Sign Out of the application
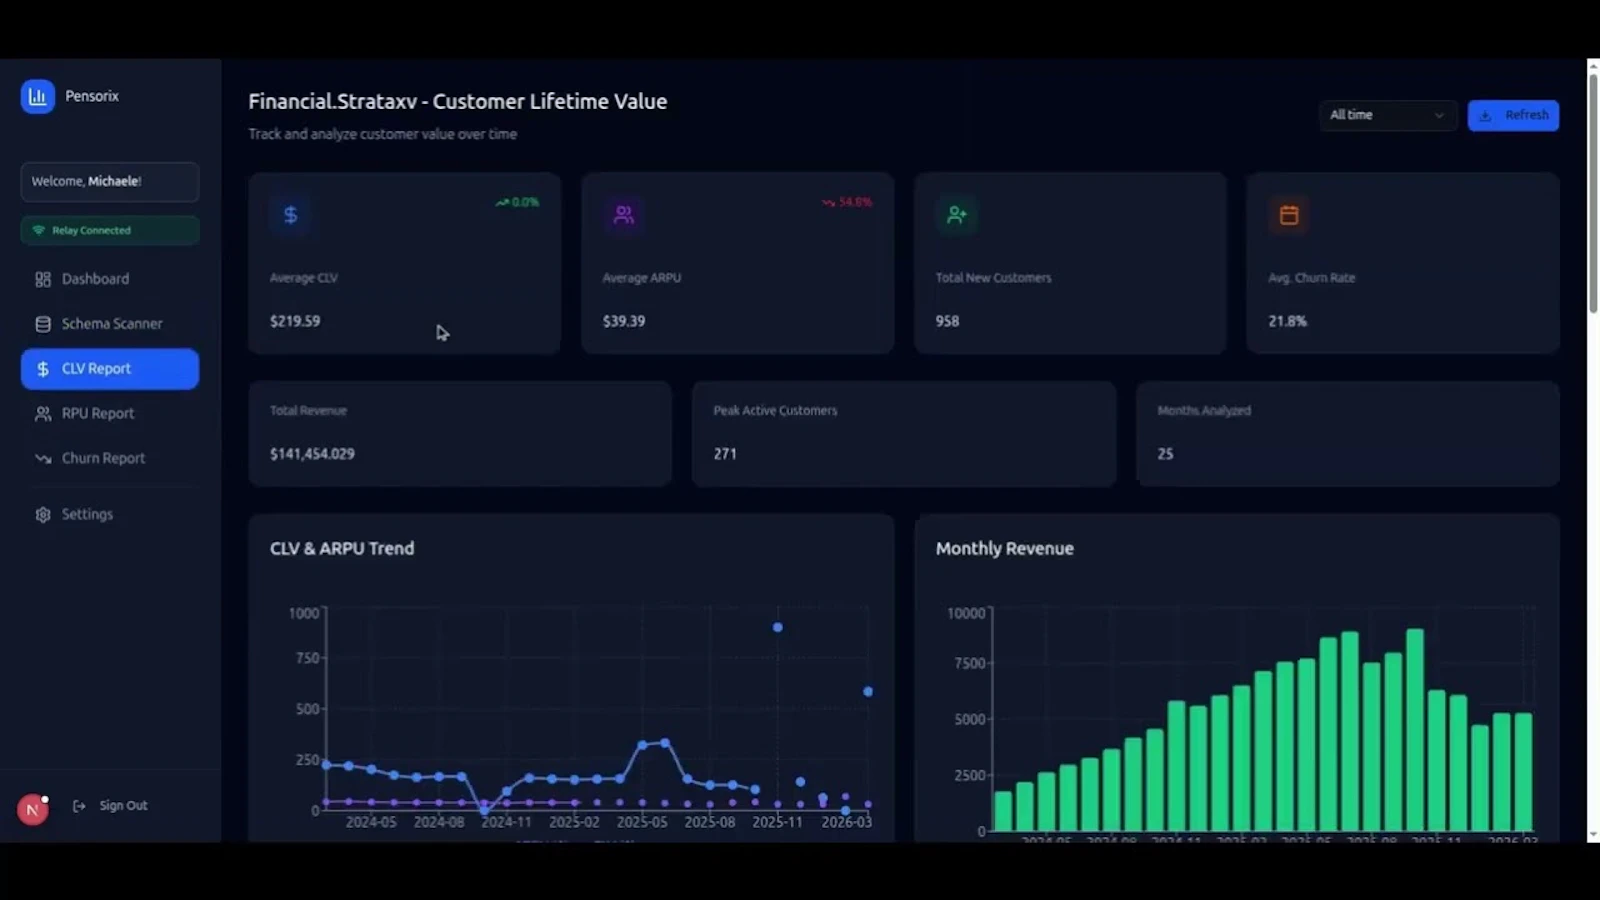The height and width of the screenshot is (900, 1600). (x=123, y=805)
